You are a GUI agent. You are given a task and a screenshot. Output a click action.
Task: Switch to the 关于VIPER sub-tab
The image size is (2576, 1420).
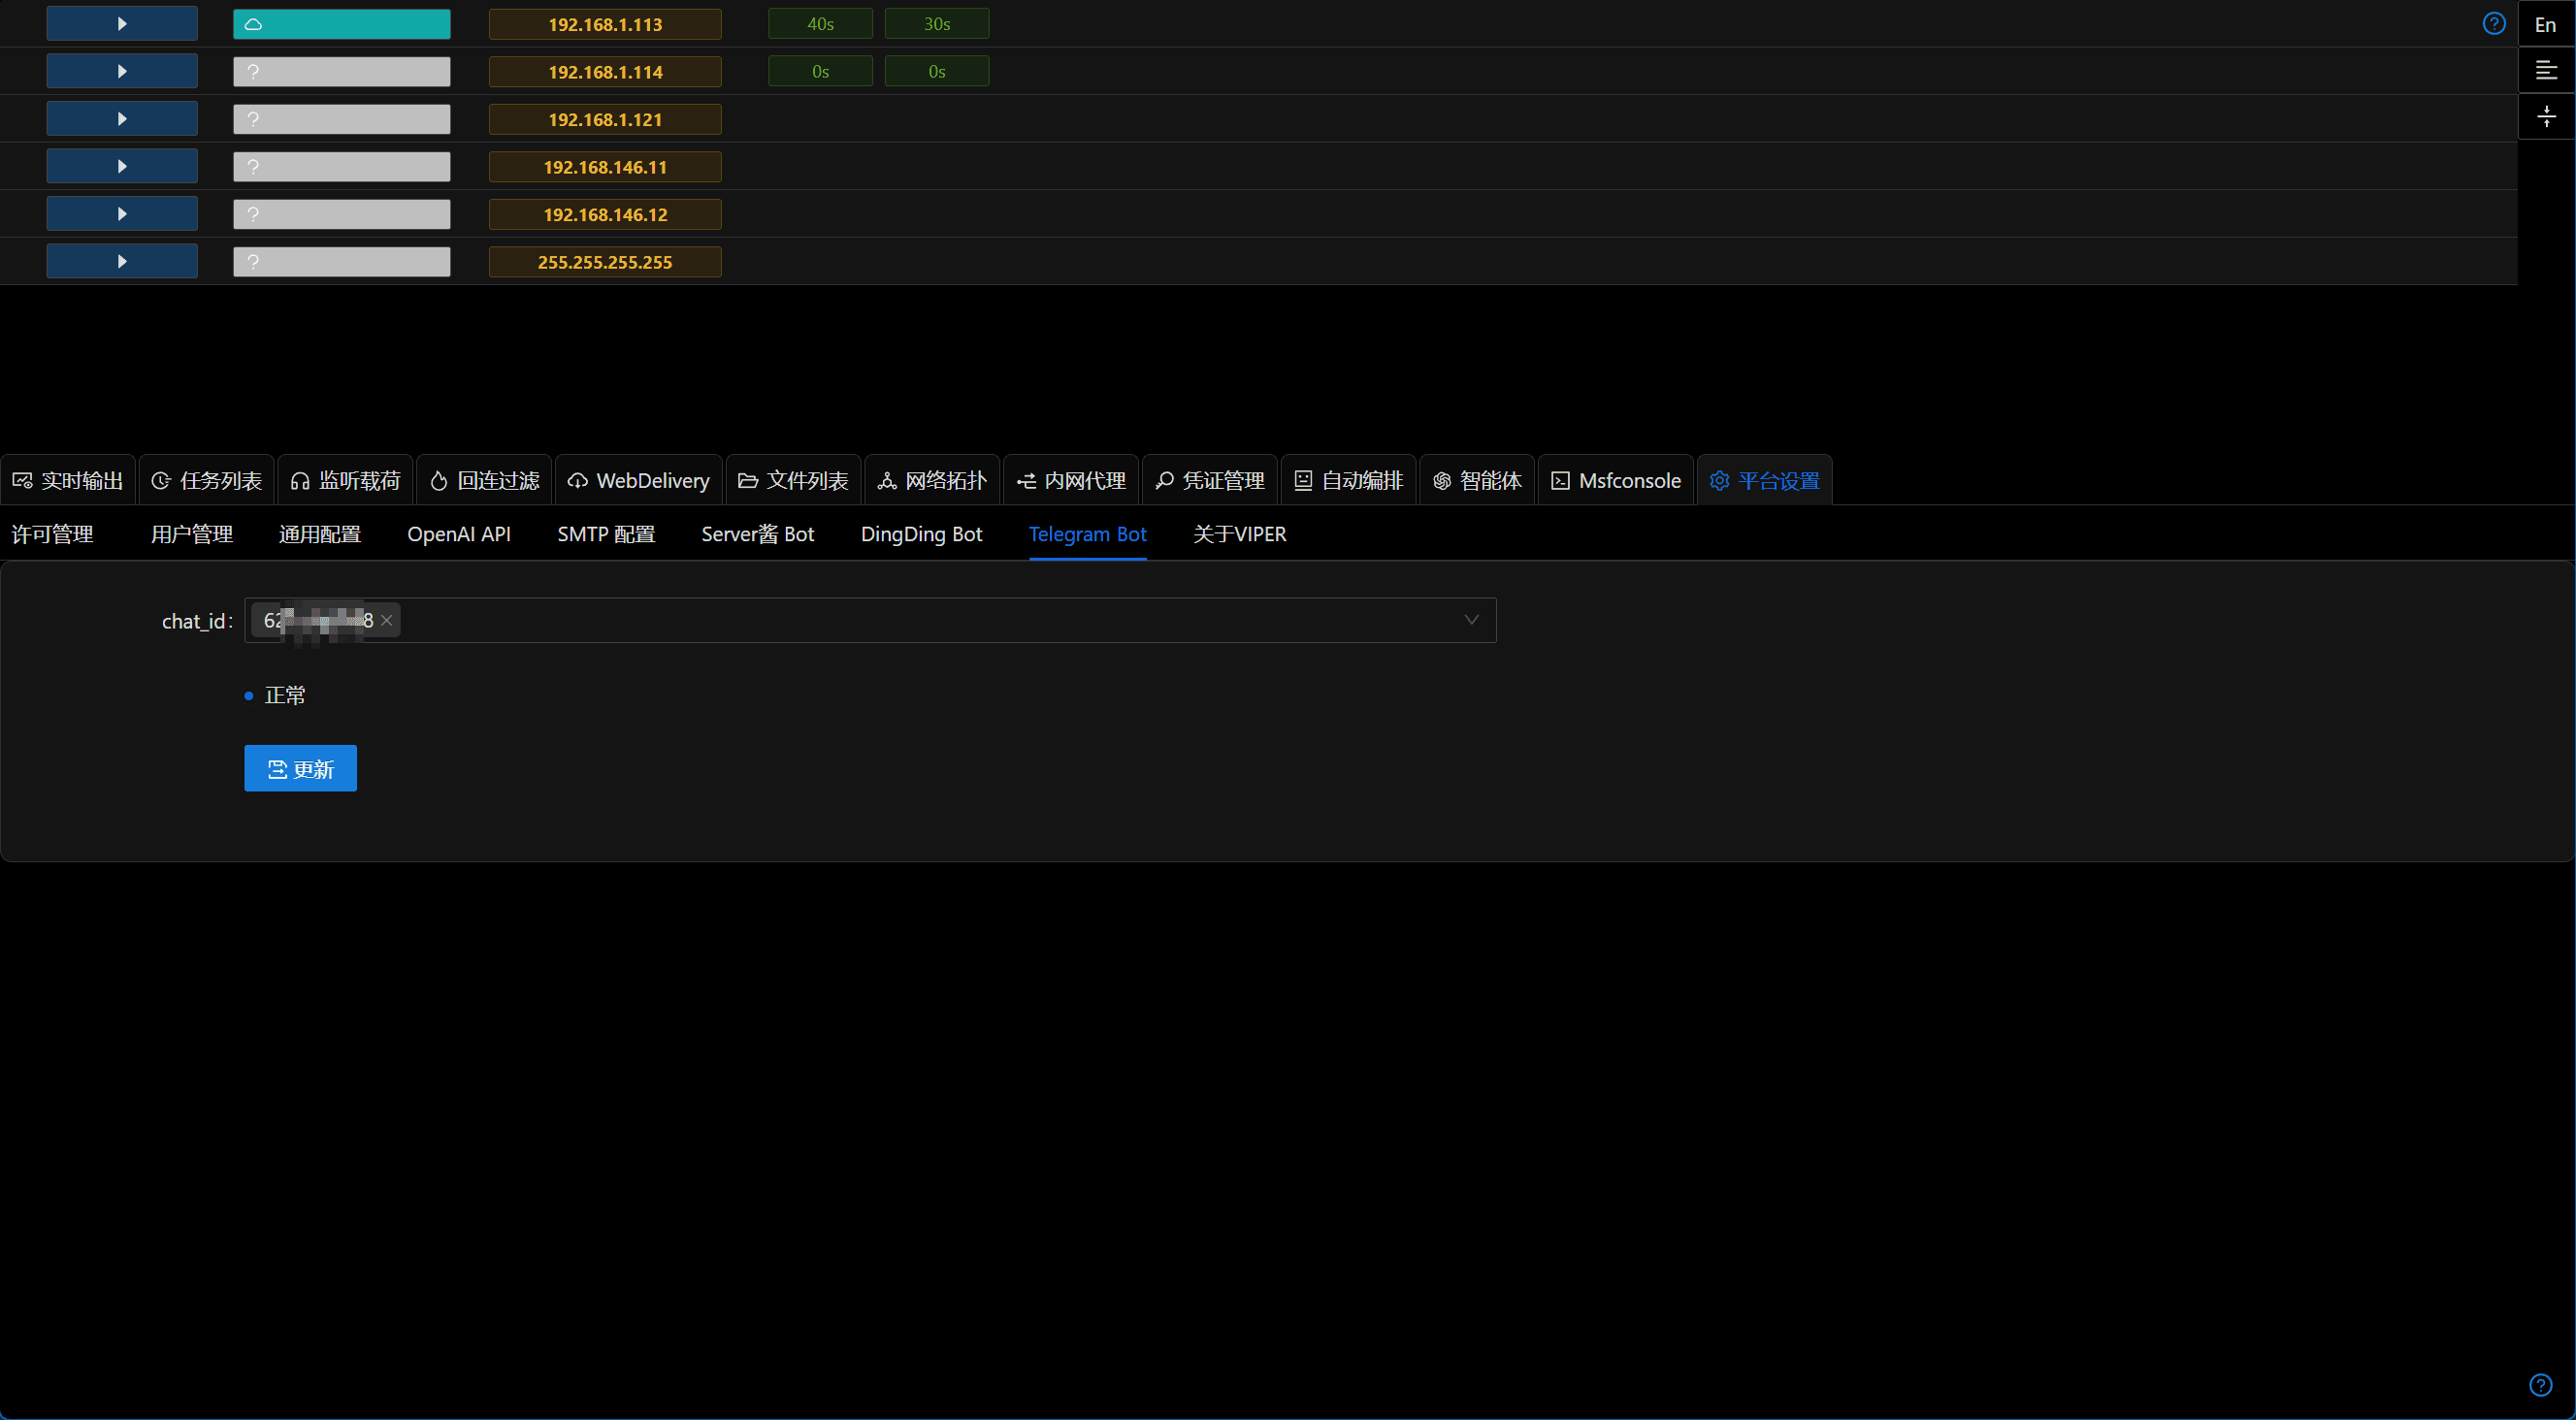tap(1240, 534)
